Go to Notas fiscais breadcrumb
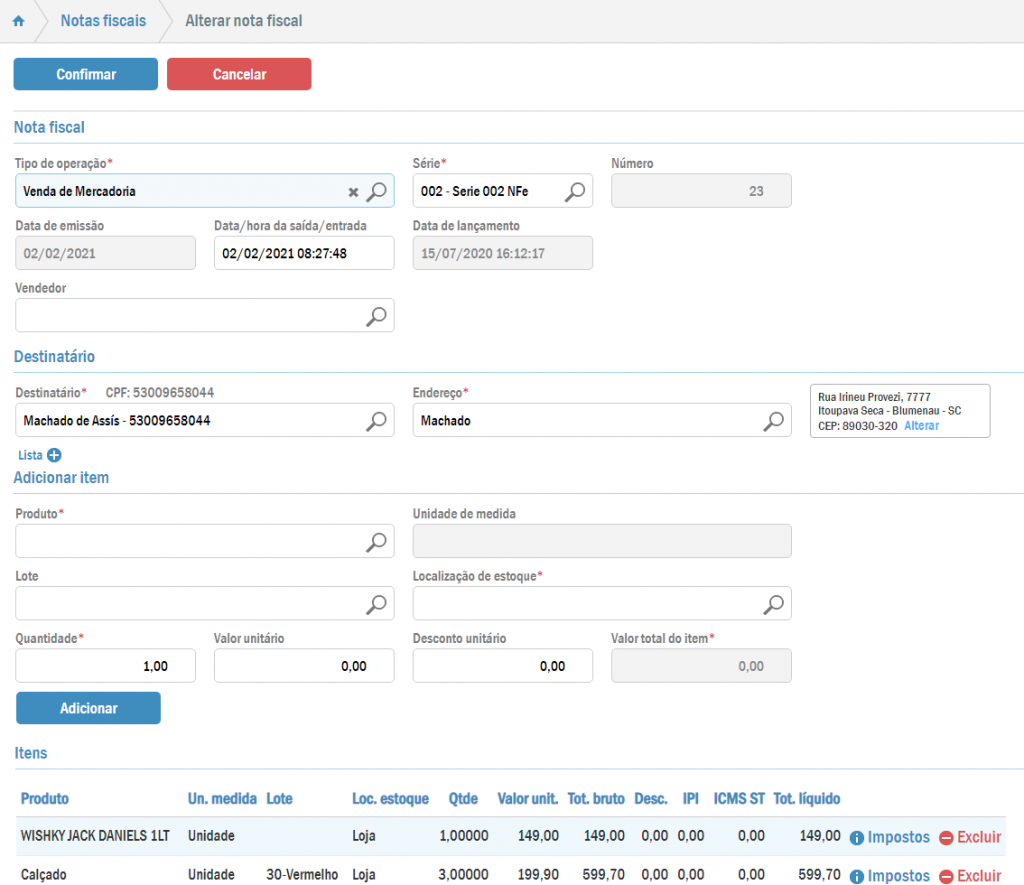Viewport: 1024px width, 885px height. click(102, 21)
